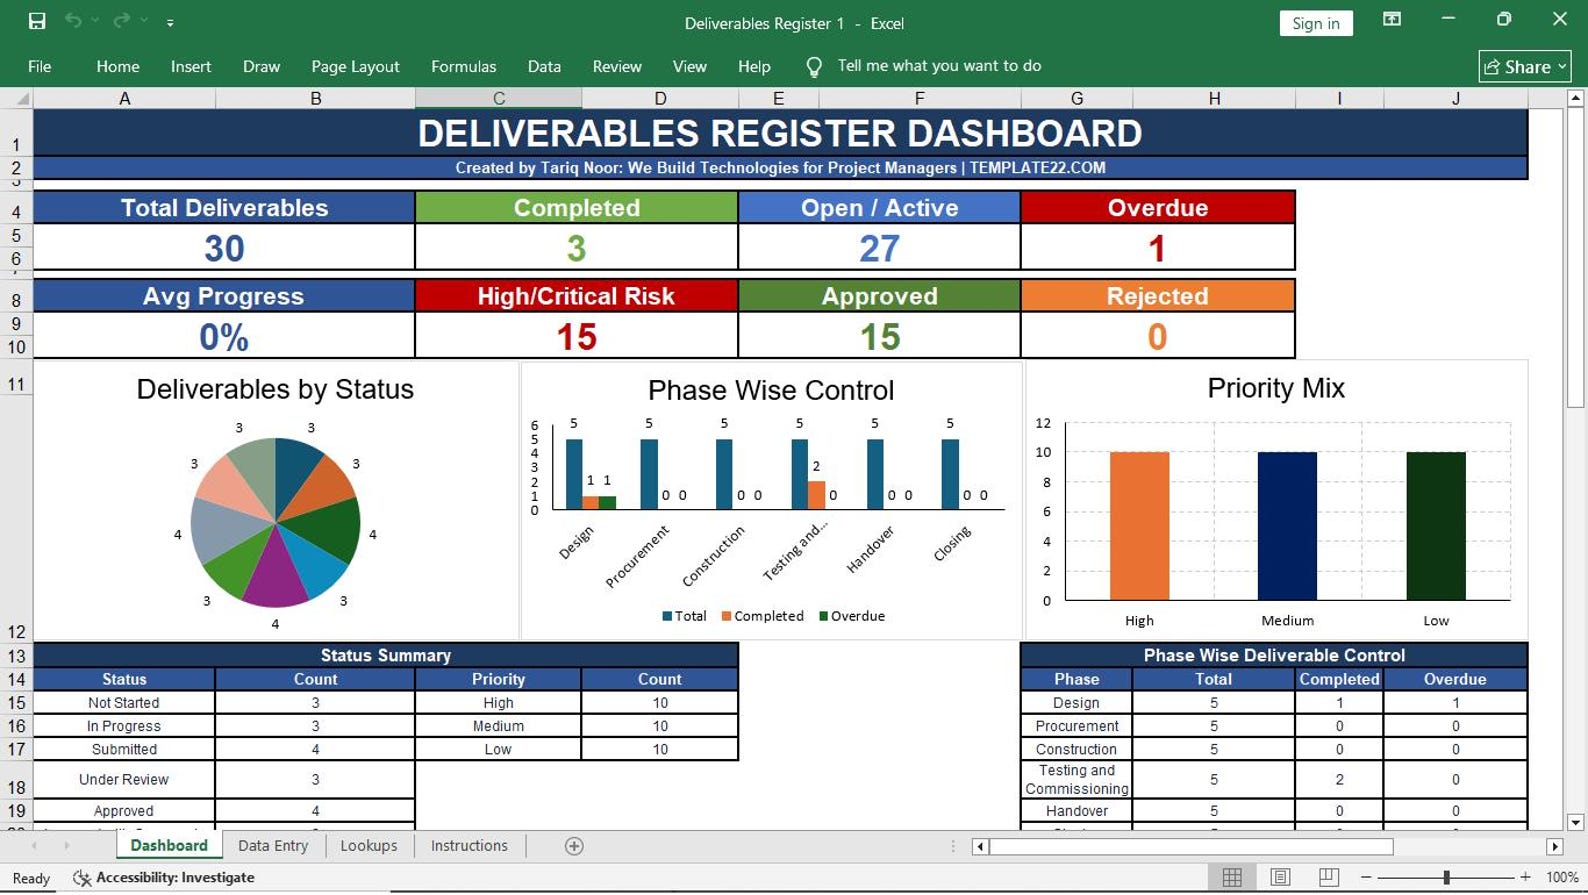Click Accessibility: Investigate in status bar
1588x895 pixels.
coord(164,878)
